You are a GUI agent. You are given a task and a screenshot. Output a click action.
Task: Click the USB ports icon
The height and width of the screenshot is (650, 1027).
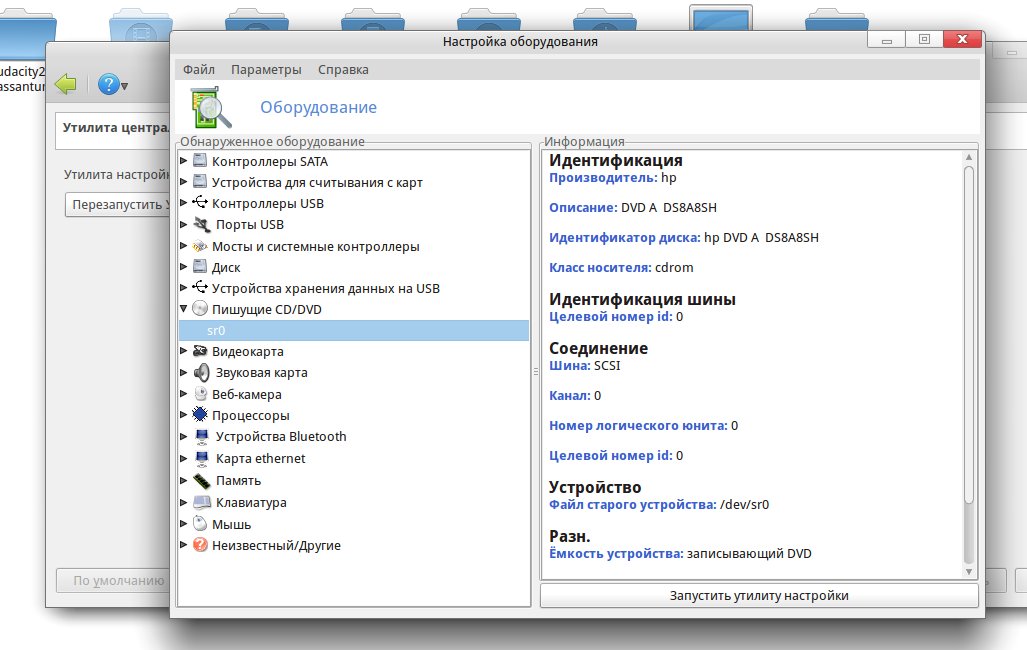coord(202,224)
